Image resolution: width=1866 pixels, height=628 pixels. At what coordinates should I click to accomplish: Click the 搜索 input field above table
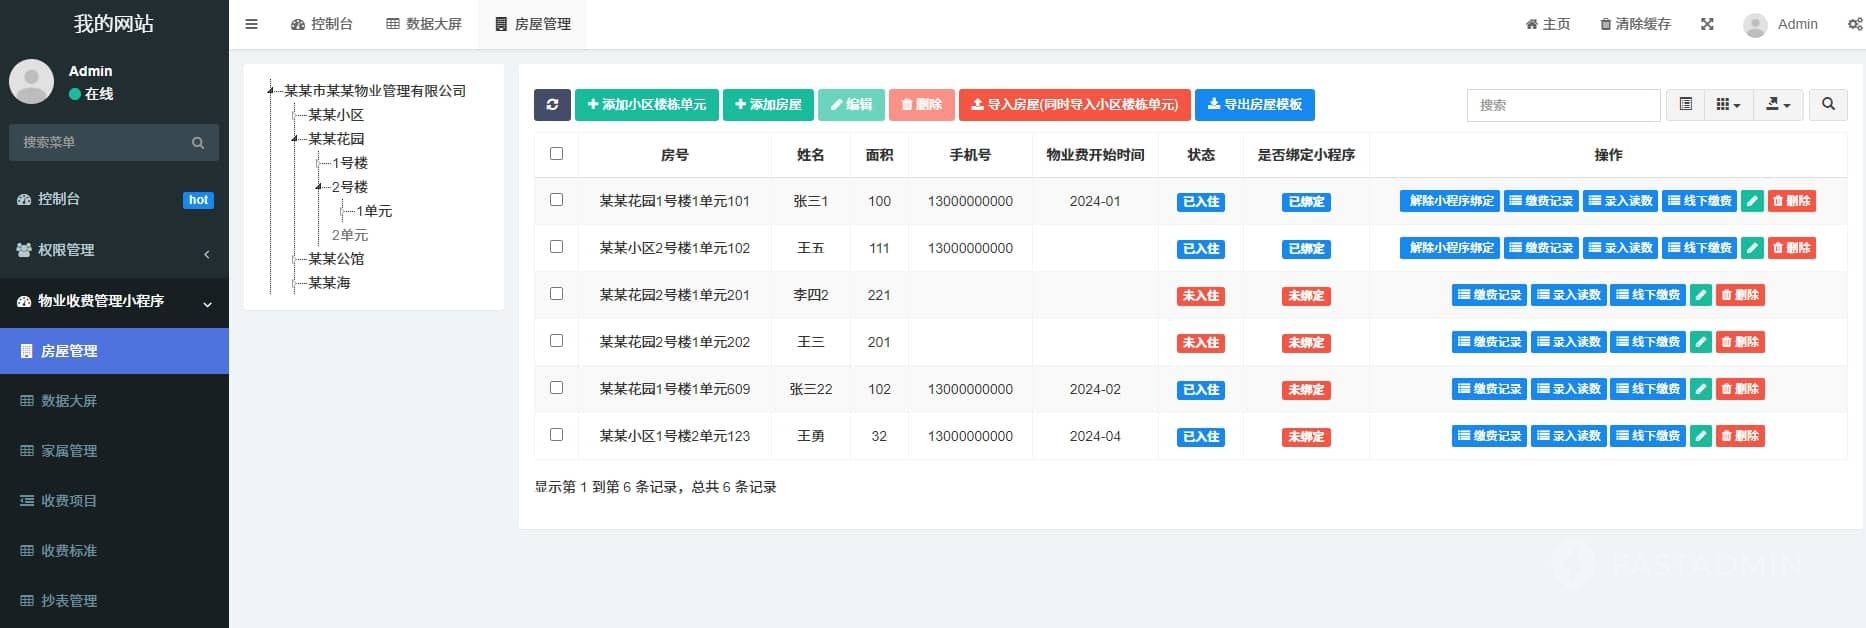1563,105
